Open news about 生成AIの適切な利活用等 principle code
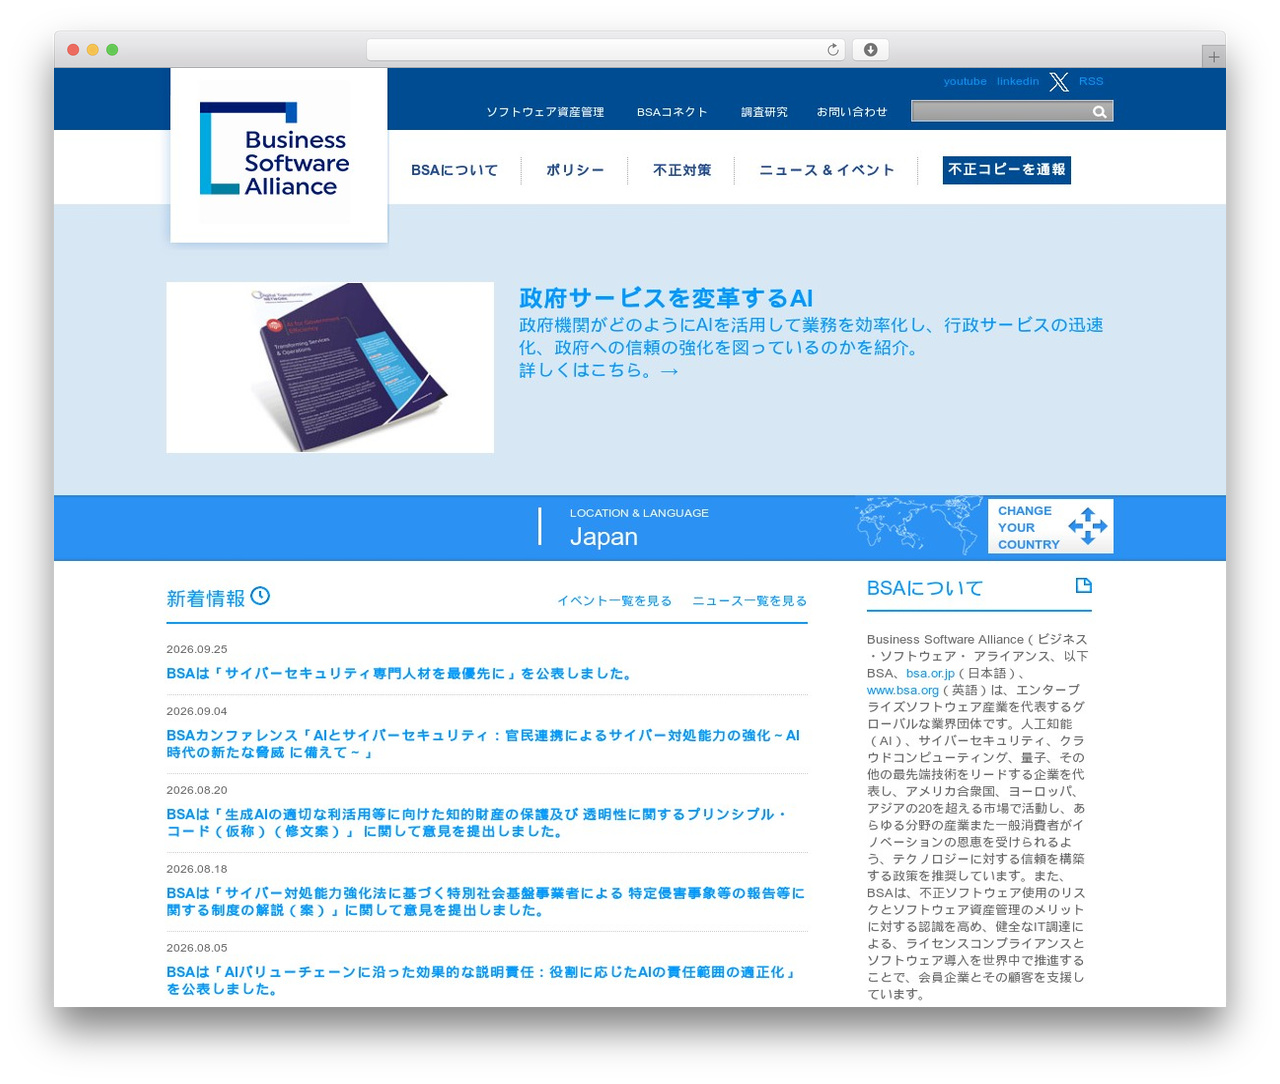The image size is (1280, 1084). pyautogui.click(x=477, y=823)
